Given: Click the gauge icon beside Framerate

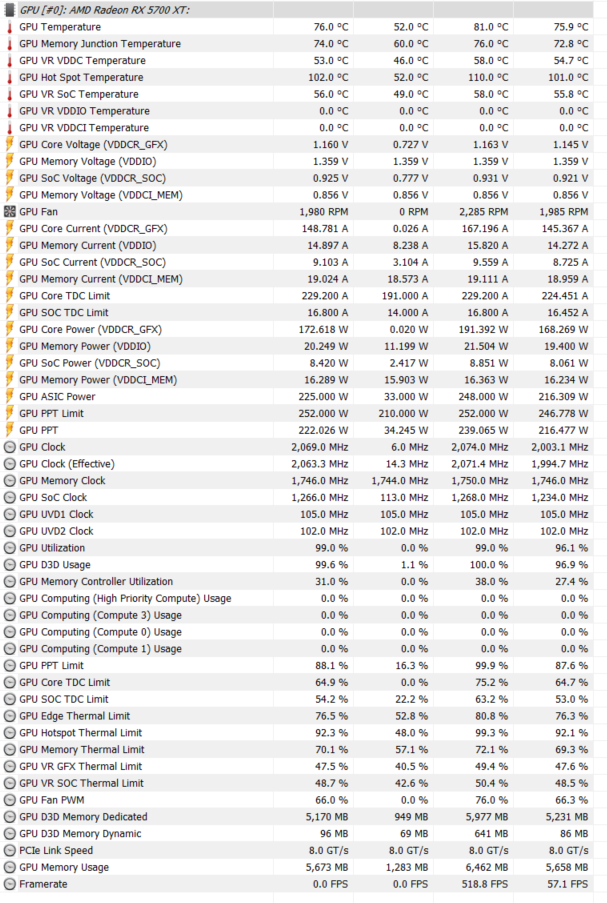Looking at the screenshot, I should tap(9, 884).
